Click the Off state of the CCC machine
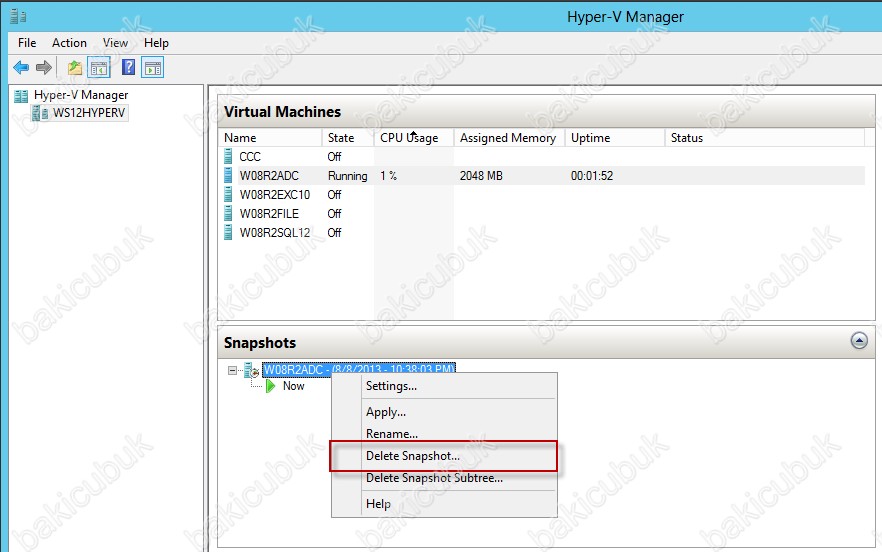 335,156
